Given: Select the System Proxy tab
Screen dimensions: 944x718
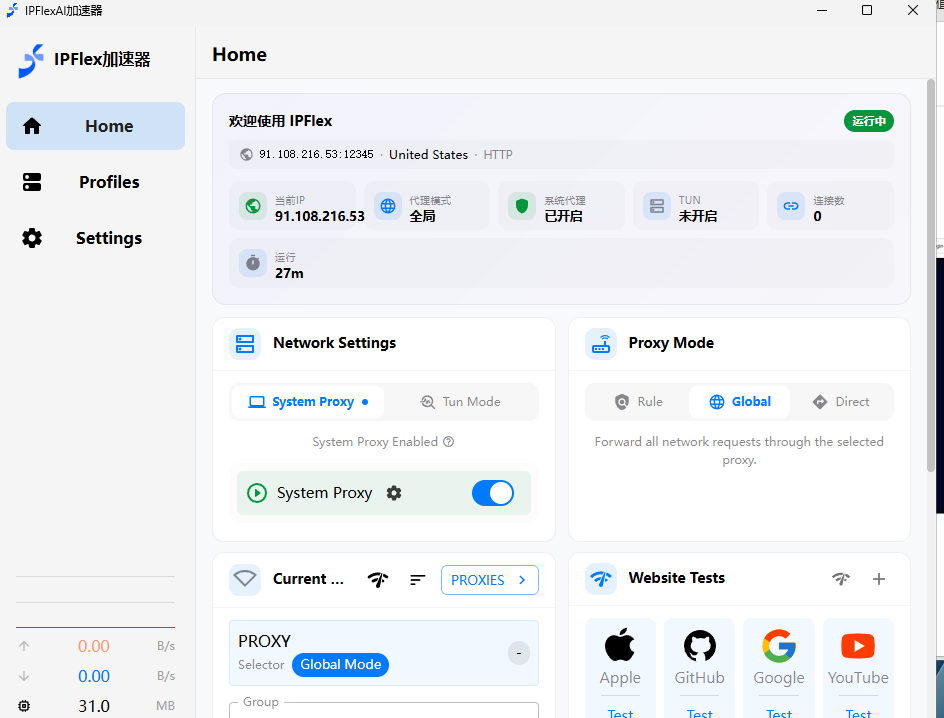Looking at the screenshot, I should [x=308, y=402].
